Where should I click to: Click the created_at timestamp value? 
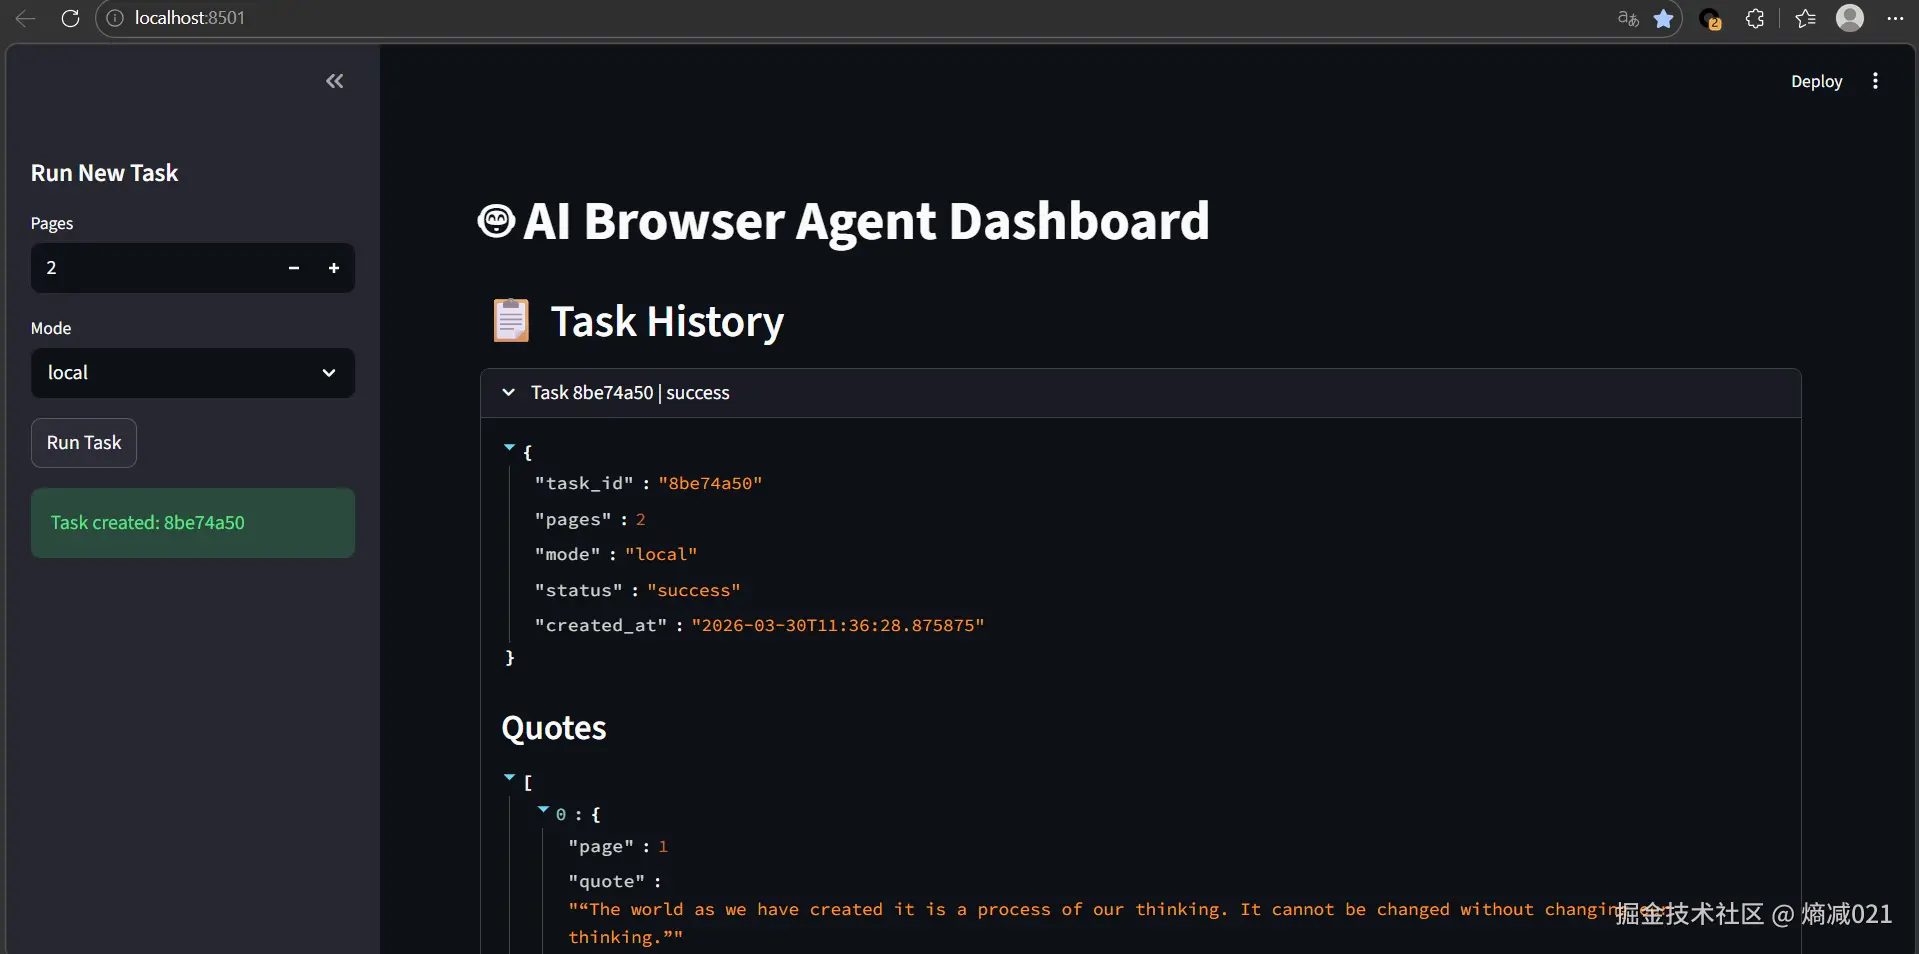(838, 625)
